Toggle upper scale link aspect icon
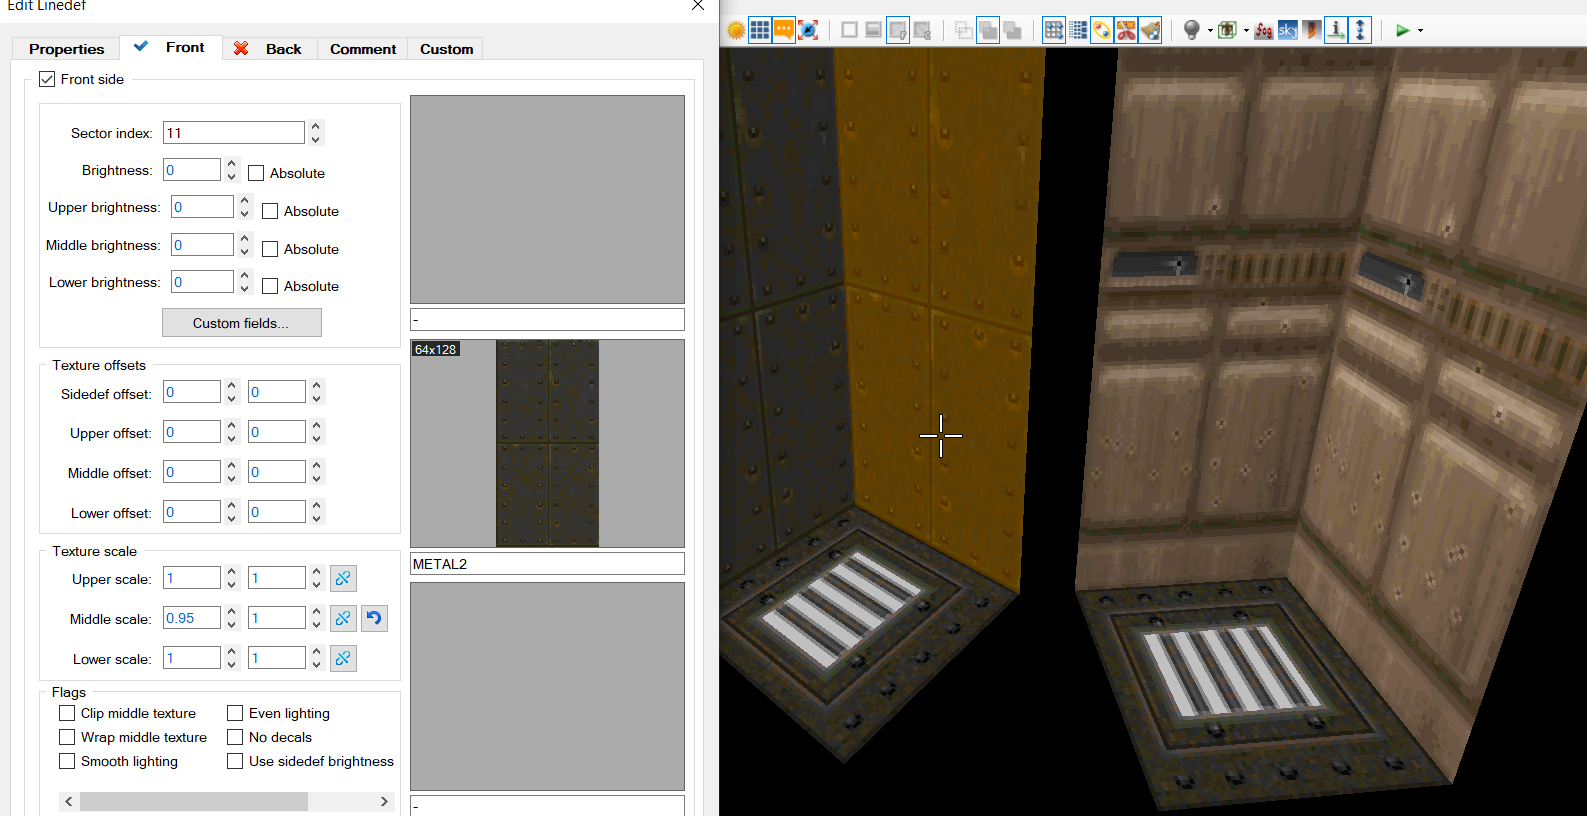This screenshot has height=816, width=1587. click(343, 578)
